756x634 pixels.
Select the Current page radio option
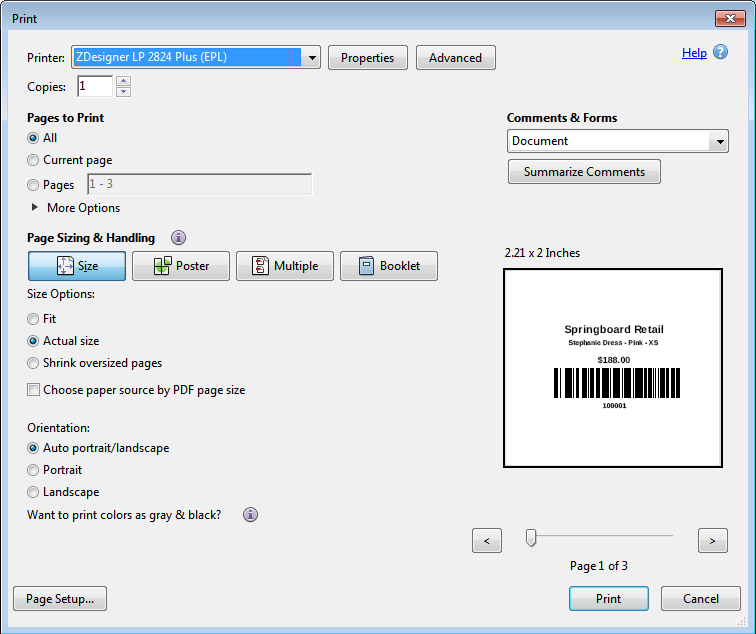(34, 160)
